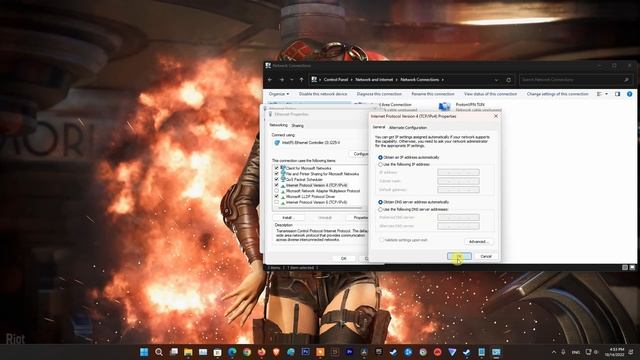Select Use the following IP address

coord(380,164)
